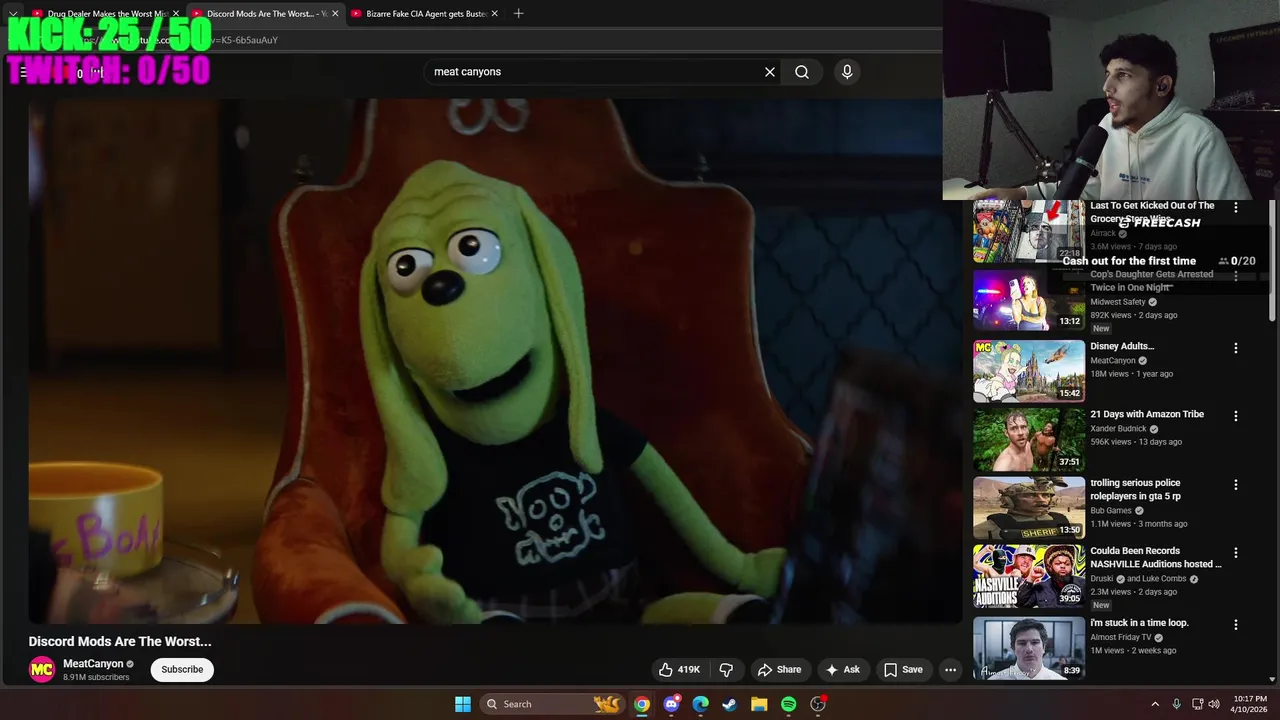Open volume control in system tray
Screen dimensions: 1280x720
pyautogui.click(x=1214, y=704)
